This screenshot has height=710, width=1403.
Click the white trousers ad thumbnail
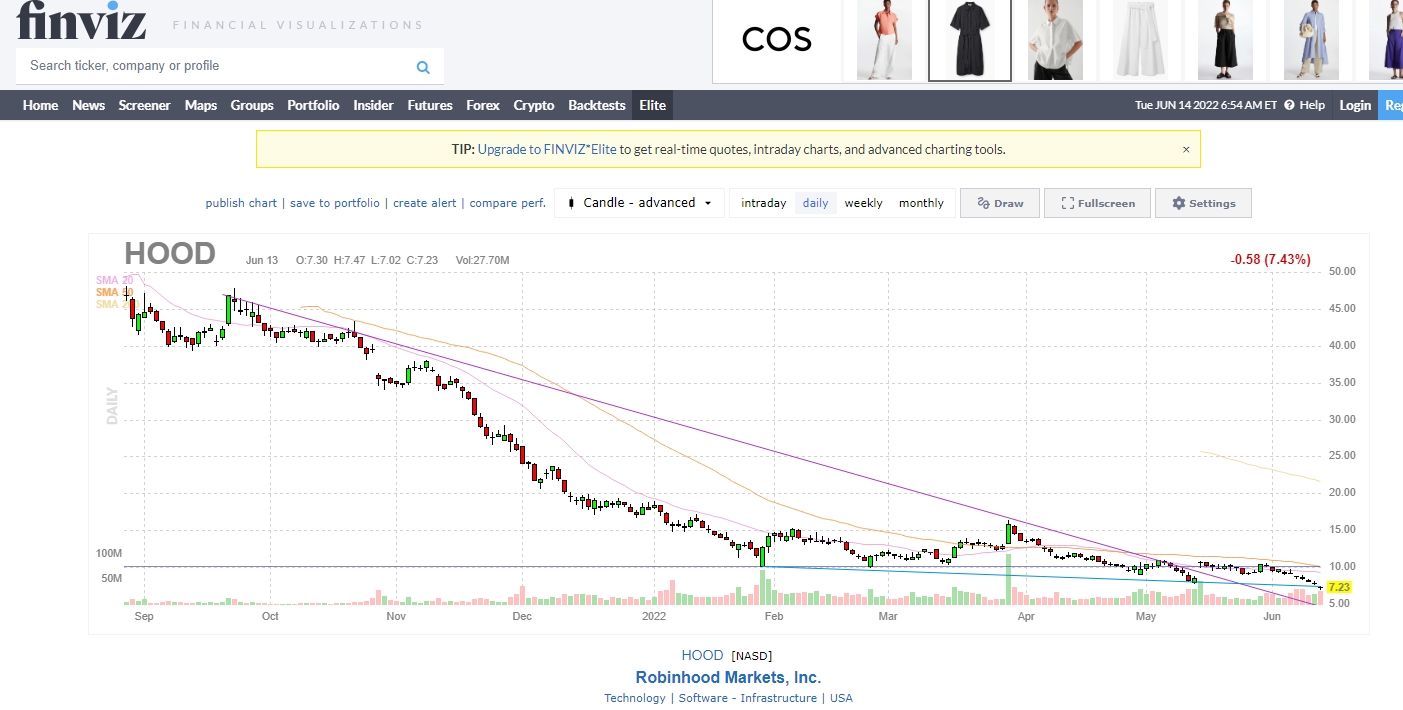(1140, 40)
